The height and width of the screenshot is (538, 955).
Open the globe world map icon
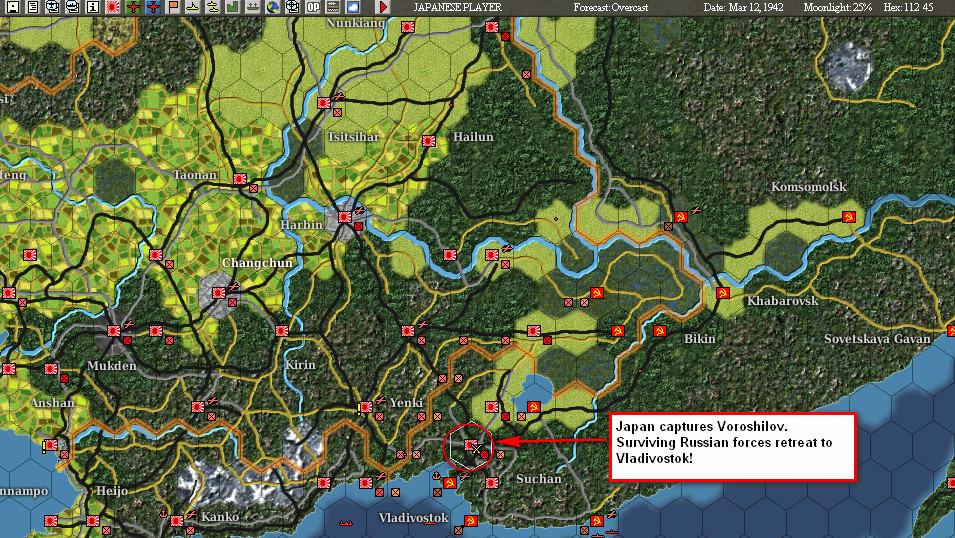click(273, 7)
